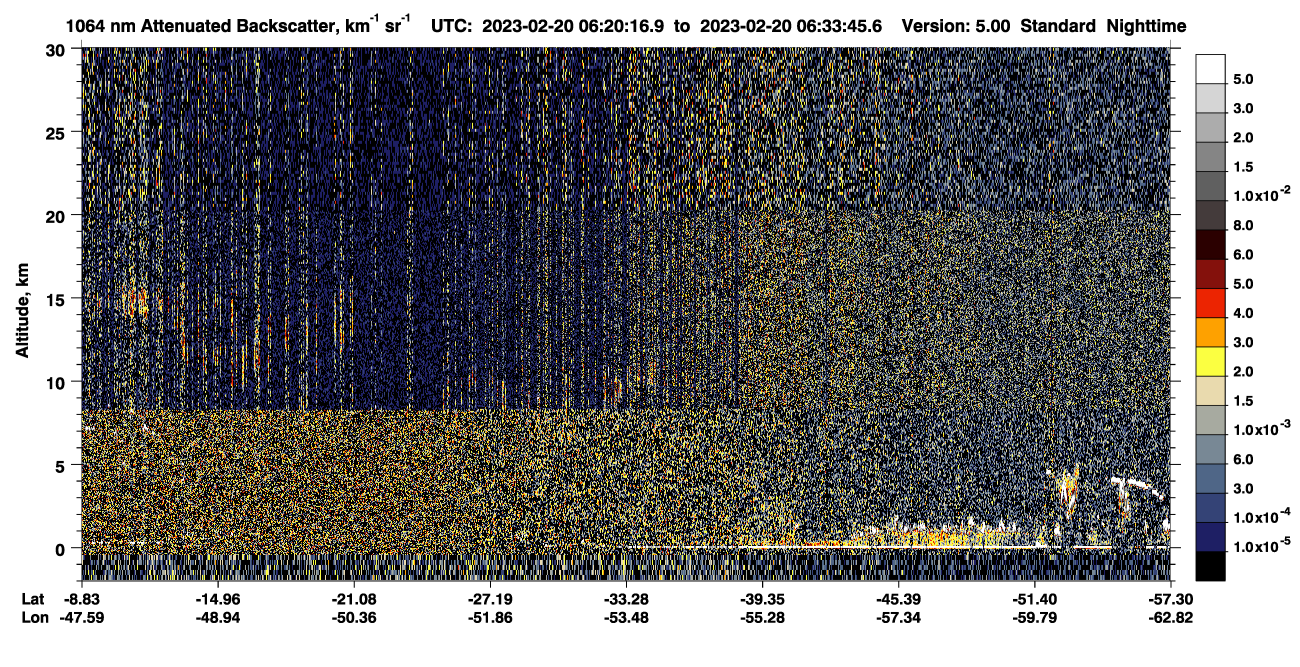Click altitude tick label '30'

[x=58, y=50]
